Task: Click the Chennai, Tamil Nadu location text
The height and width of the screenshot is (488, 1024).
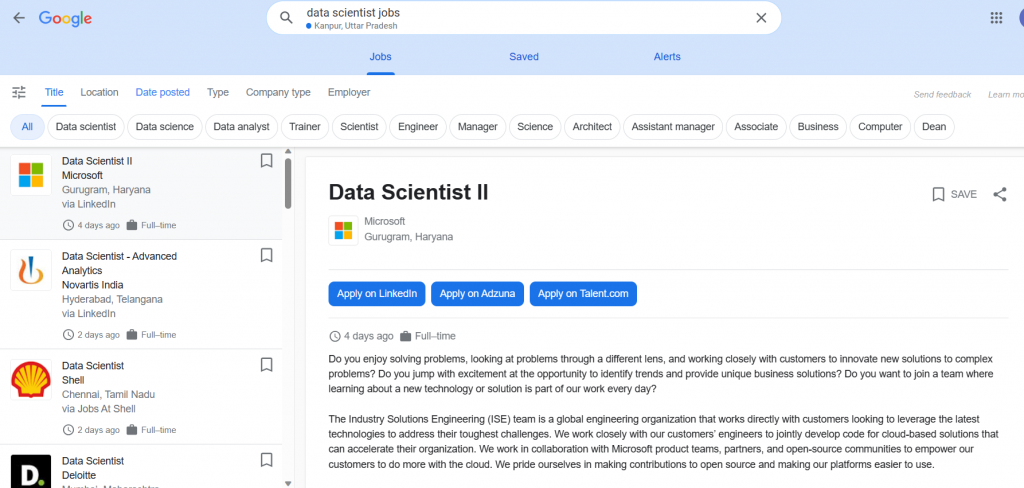Action: point(108,395)
